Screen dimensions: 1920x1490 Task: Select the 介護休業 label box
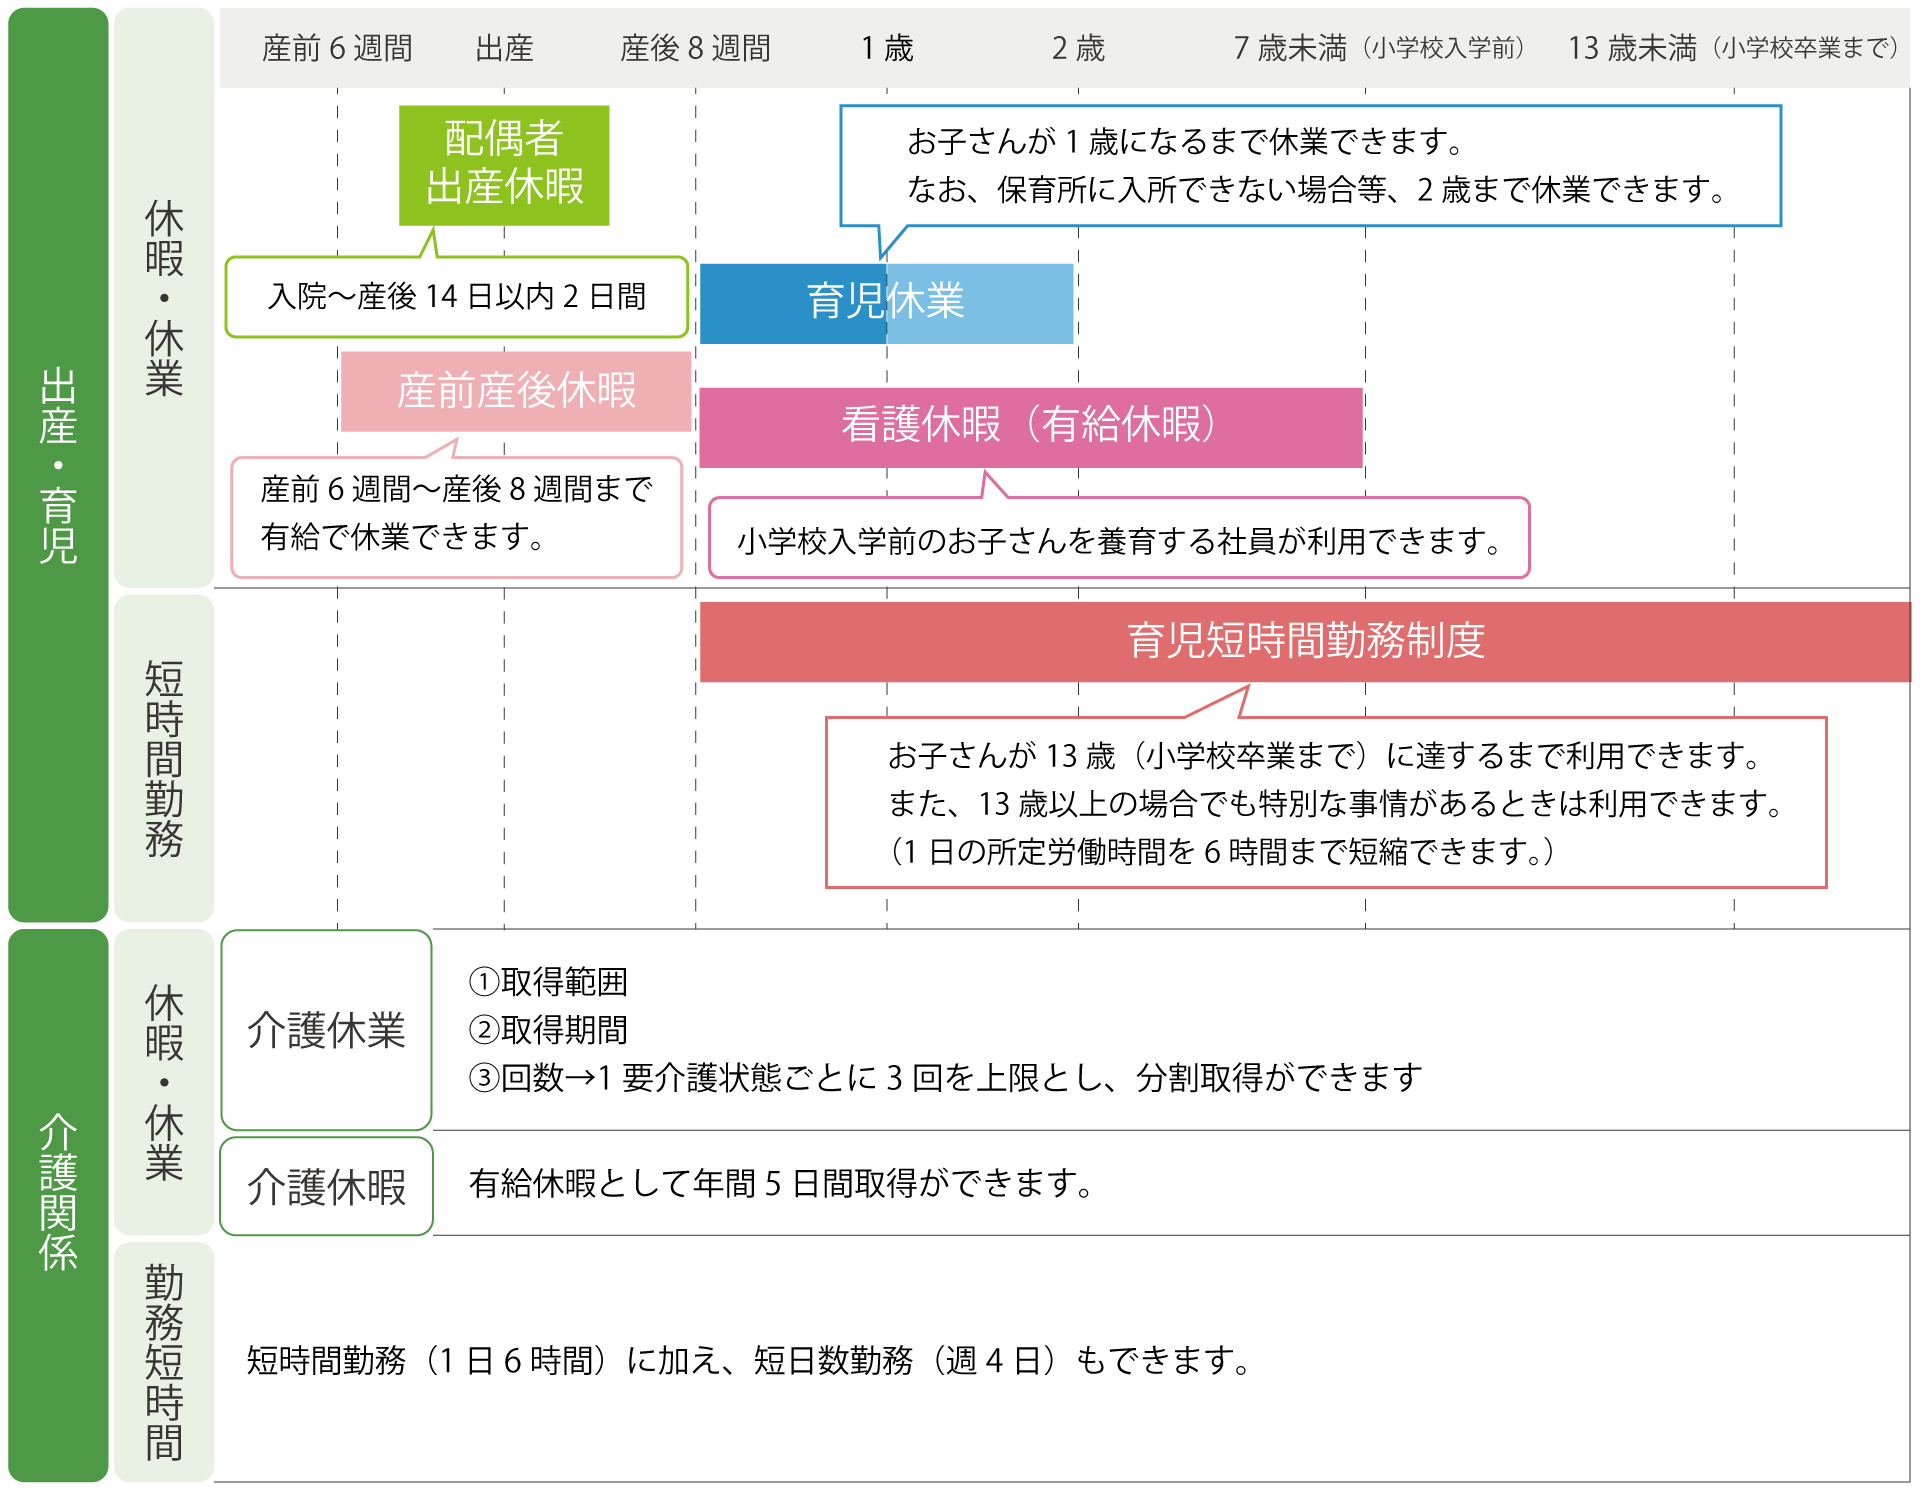pos(326,1030)
